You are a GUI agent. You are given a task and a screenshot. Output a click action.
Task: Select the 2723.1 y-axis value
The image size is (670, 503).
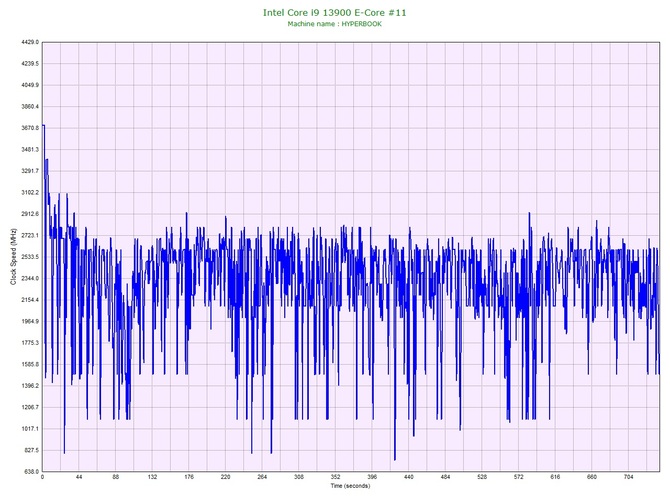[x=30, y=235]
